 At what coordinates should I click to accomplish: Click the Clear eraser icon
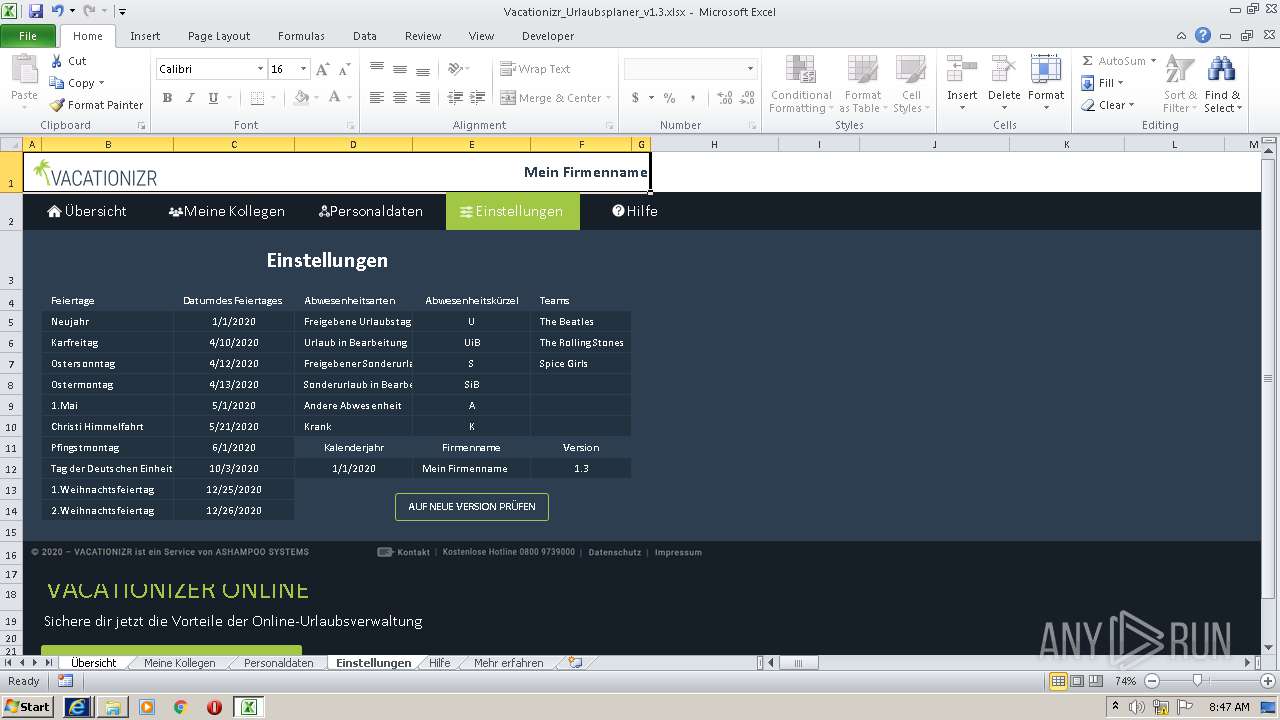pyautogui.click(x=1088, y=105)
